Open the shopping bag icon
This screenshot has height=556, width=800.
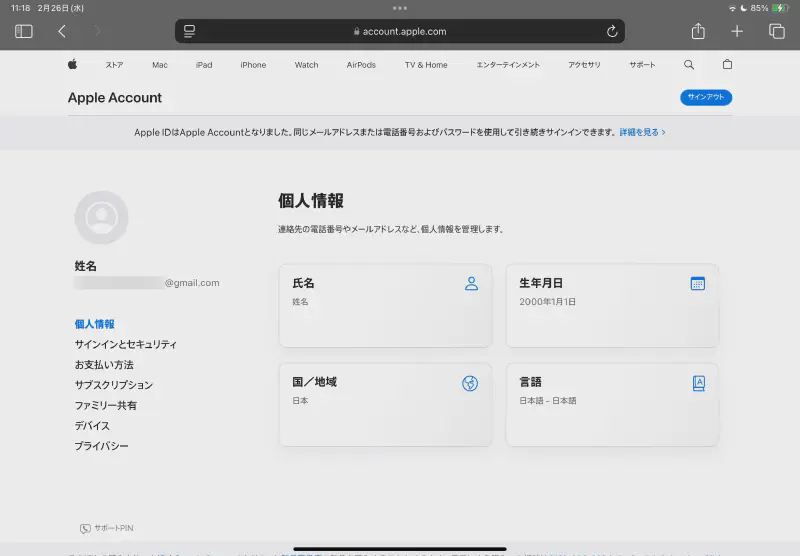click(x=727, y=65)
